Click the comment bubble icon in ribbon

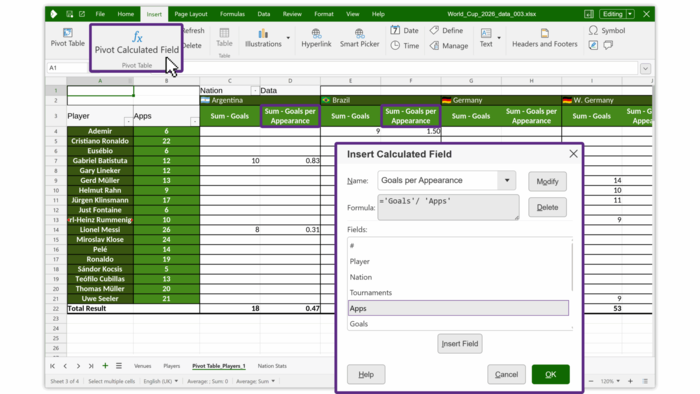(608, 45)
